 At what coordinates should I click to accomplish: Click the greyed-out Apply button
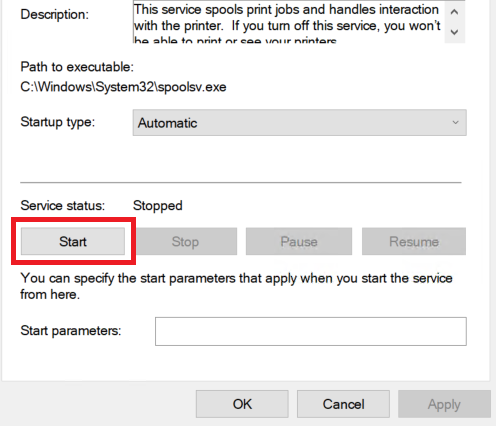444,404
